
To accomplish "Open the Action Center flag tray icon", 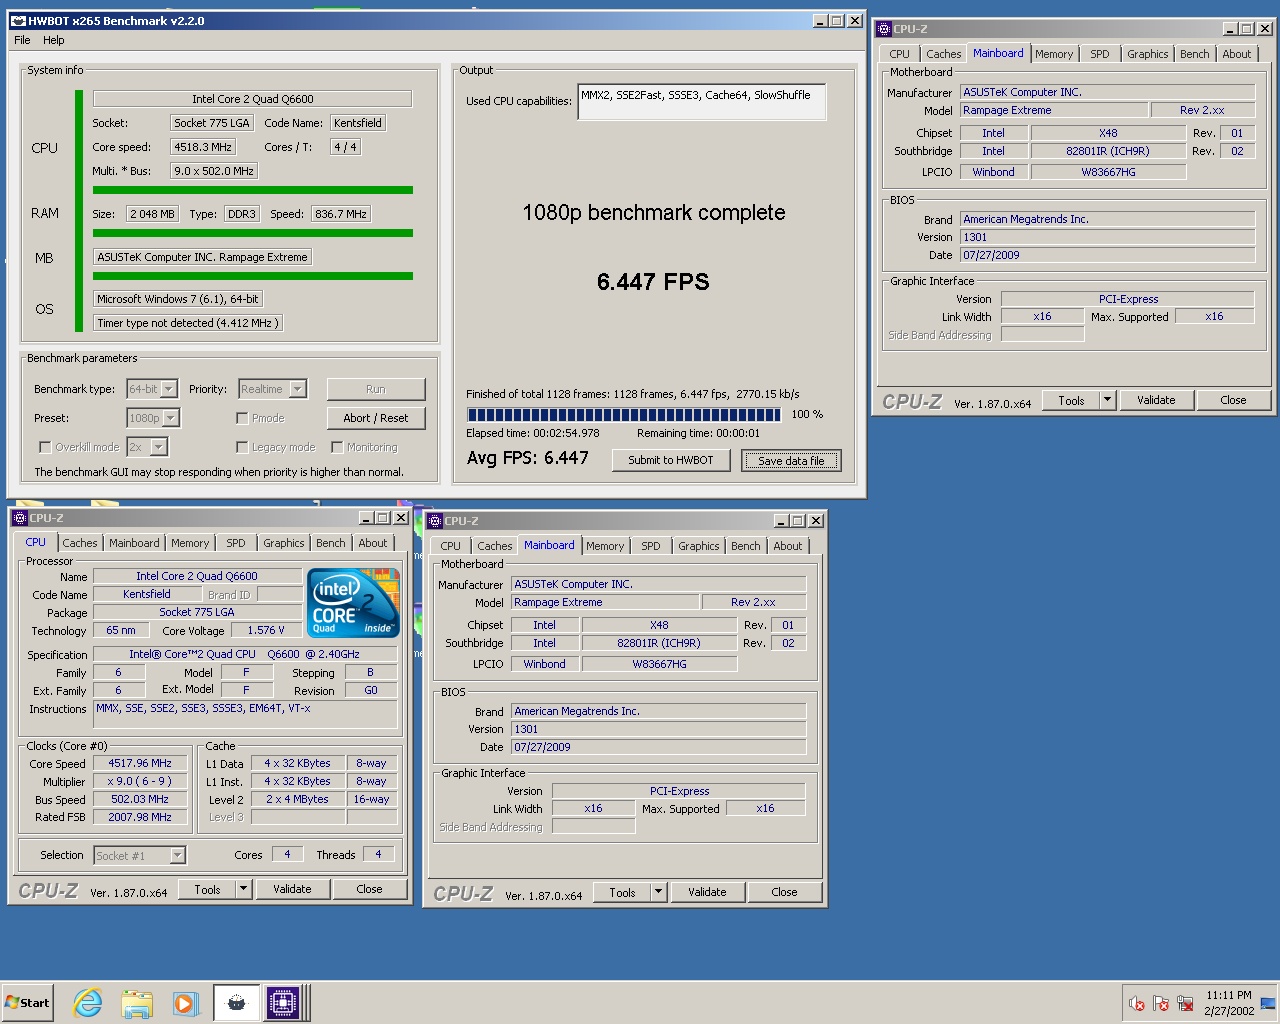I will [1161, 1003].
